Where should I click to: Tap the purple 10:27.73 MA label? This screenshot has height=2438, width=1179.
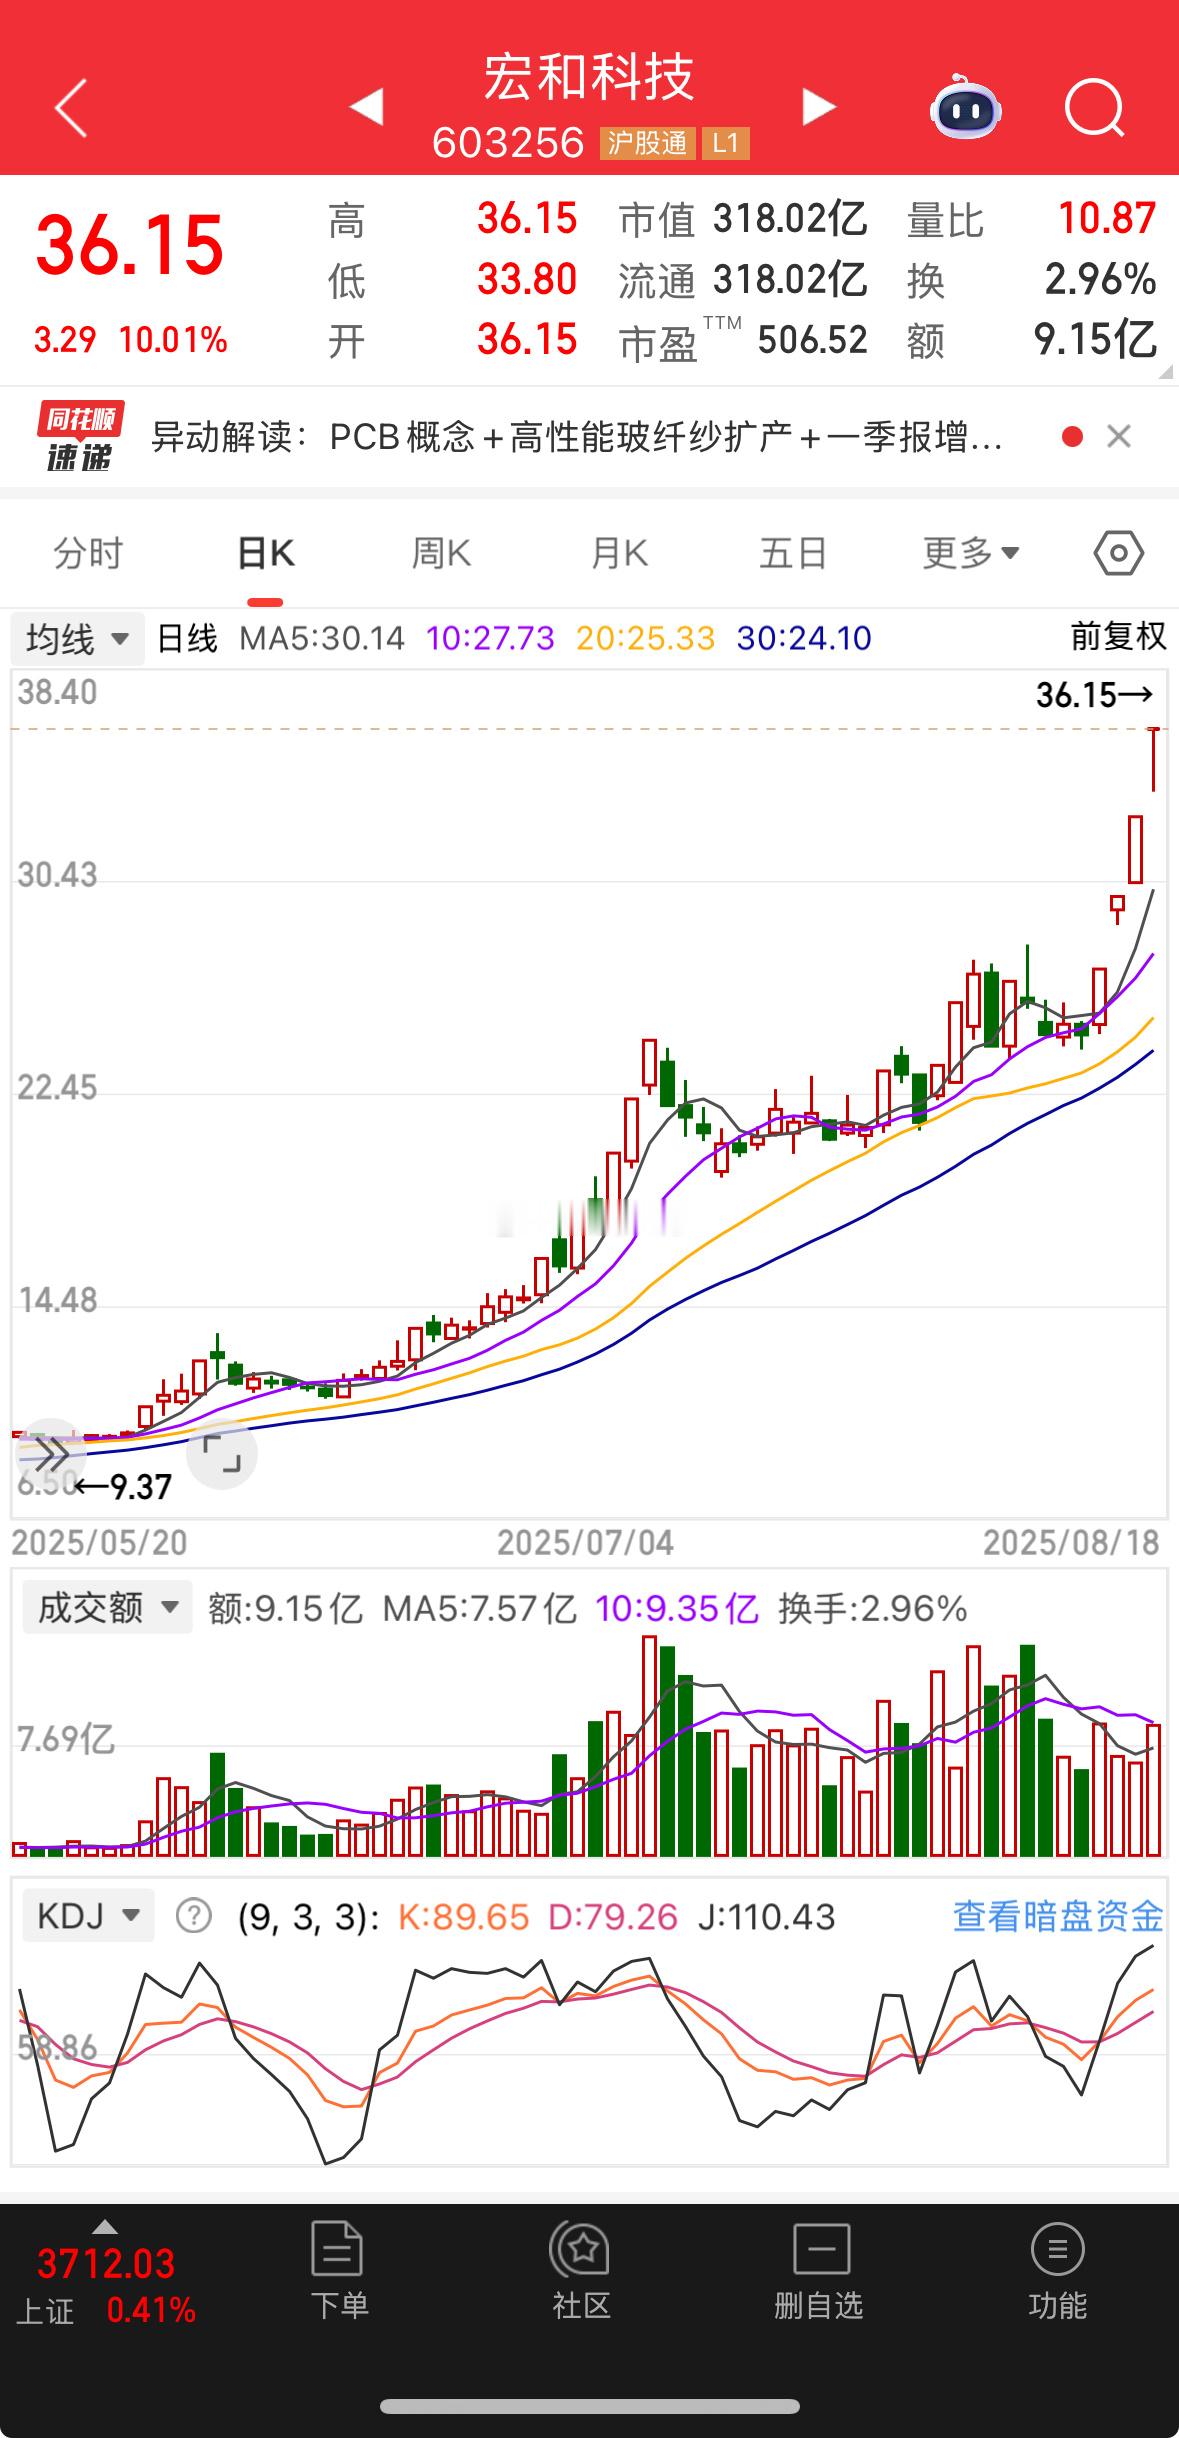[490, 638]
